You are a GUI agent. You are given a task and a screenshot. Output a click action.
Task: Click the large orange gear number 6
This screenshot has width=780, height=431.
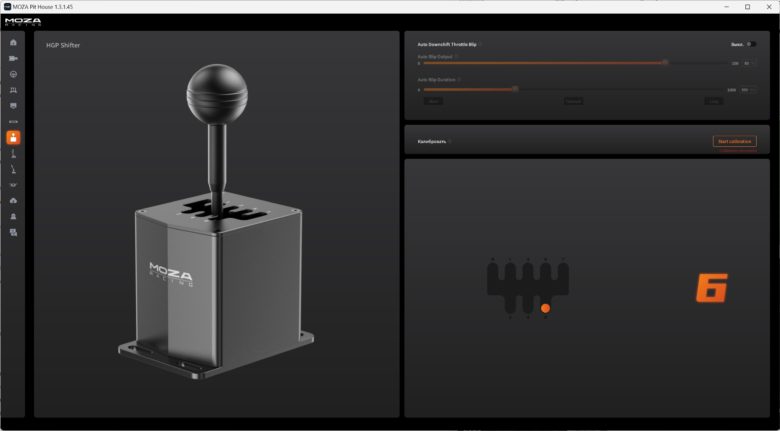(711, 287)
